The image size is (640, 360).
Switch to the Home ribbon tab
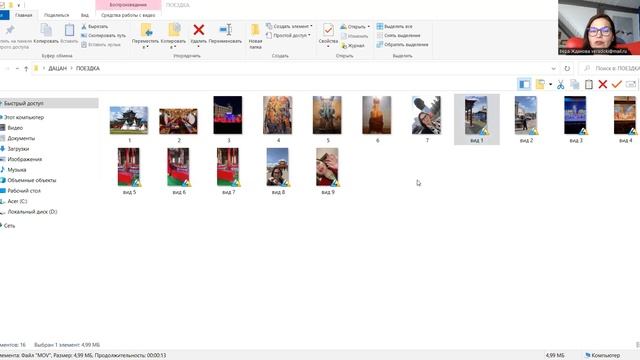click(24, 15)
